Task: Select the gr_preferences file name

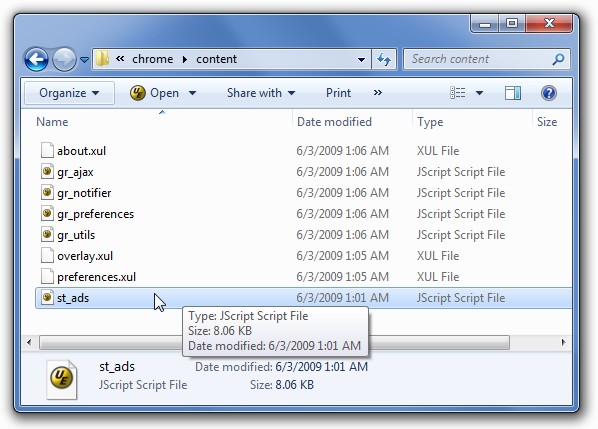Action: 95,214
